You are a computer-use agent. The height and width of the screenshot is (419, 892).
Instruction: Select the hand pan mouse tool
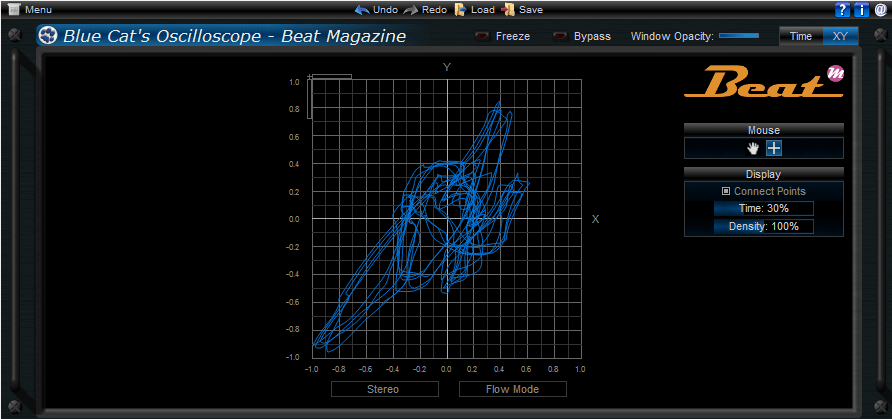(x=754, y=148)
